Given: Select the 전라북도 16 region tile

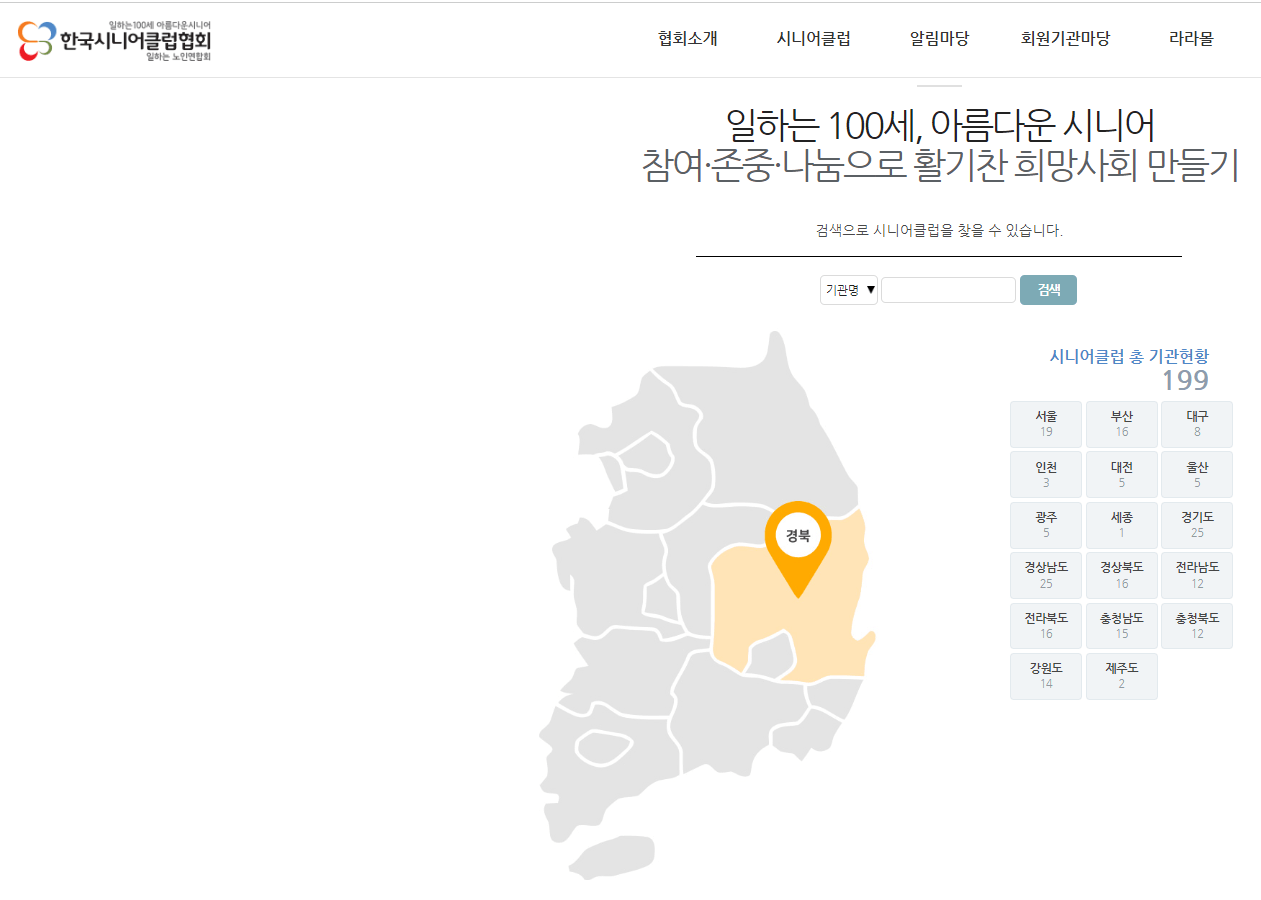Looking at the screenshot, I should coord(1046,626).
